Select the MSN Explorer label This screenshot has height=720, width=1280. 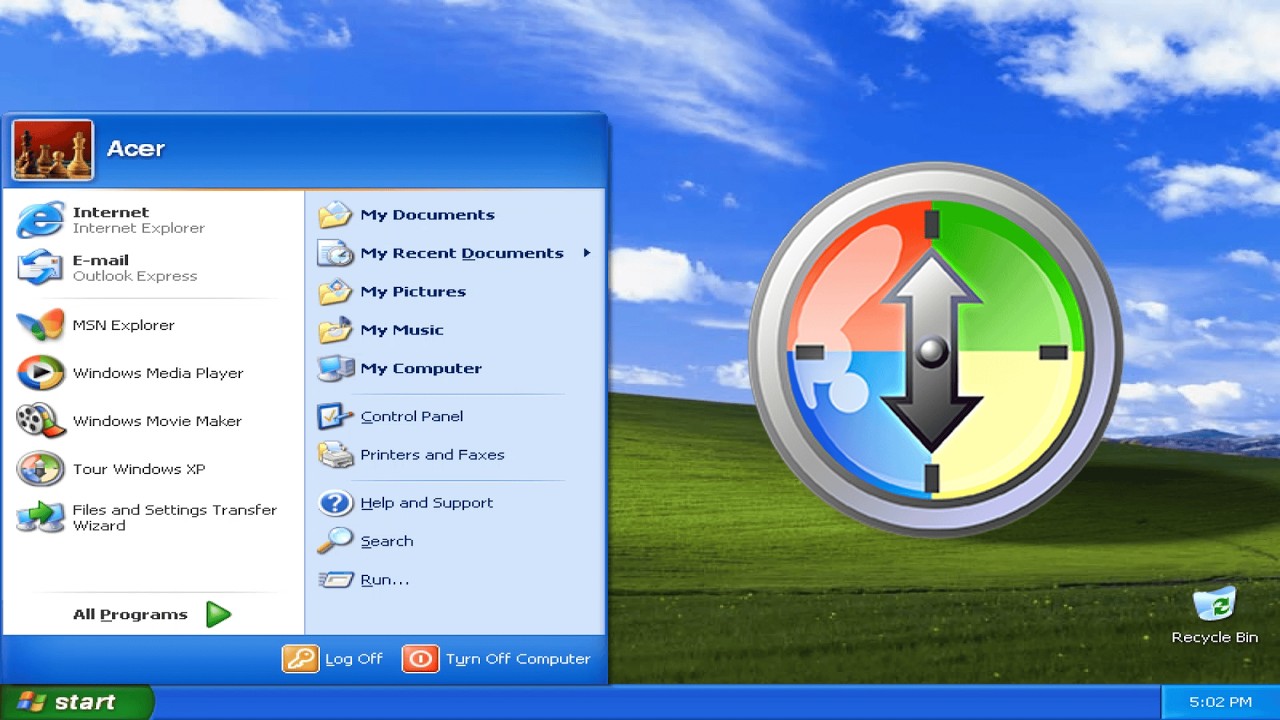click(x=123, y=325)
